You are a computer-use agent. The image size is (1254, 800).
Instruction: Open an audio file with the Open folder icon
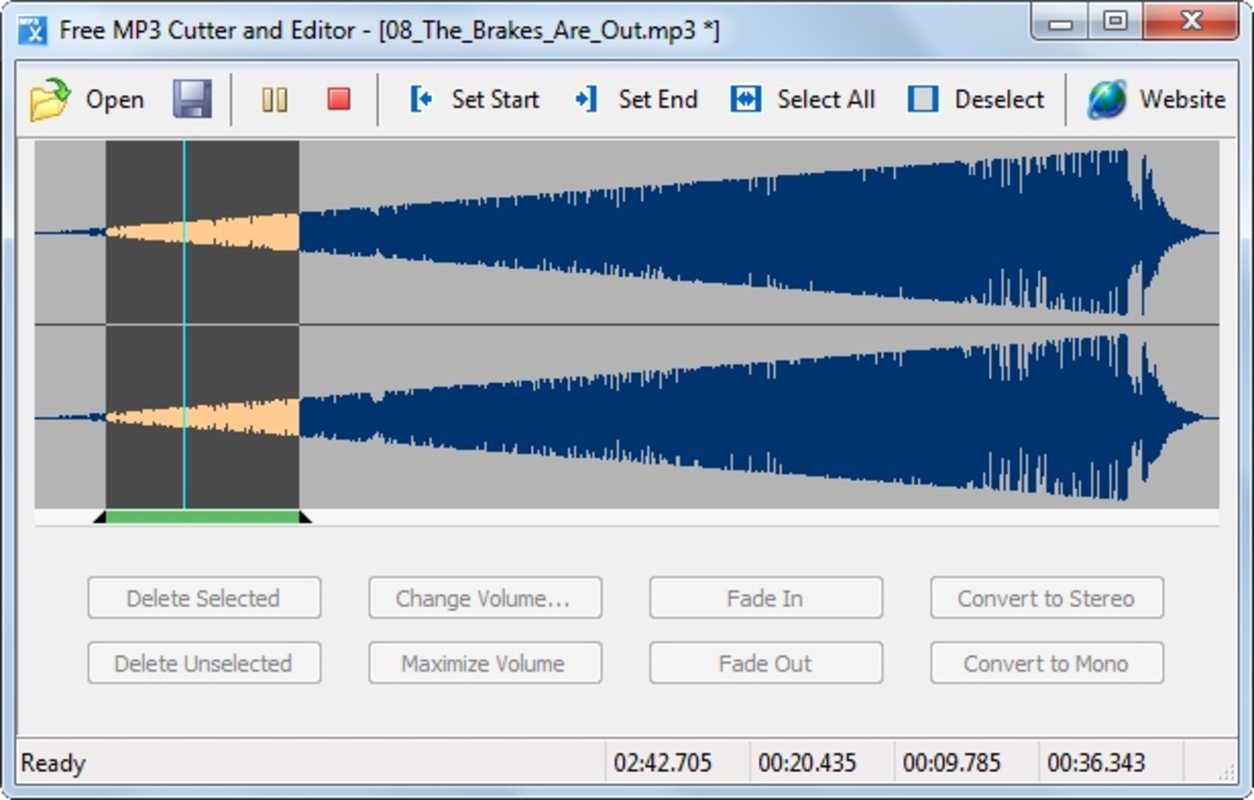tap(49, 99)
